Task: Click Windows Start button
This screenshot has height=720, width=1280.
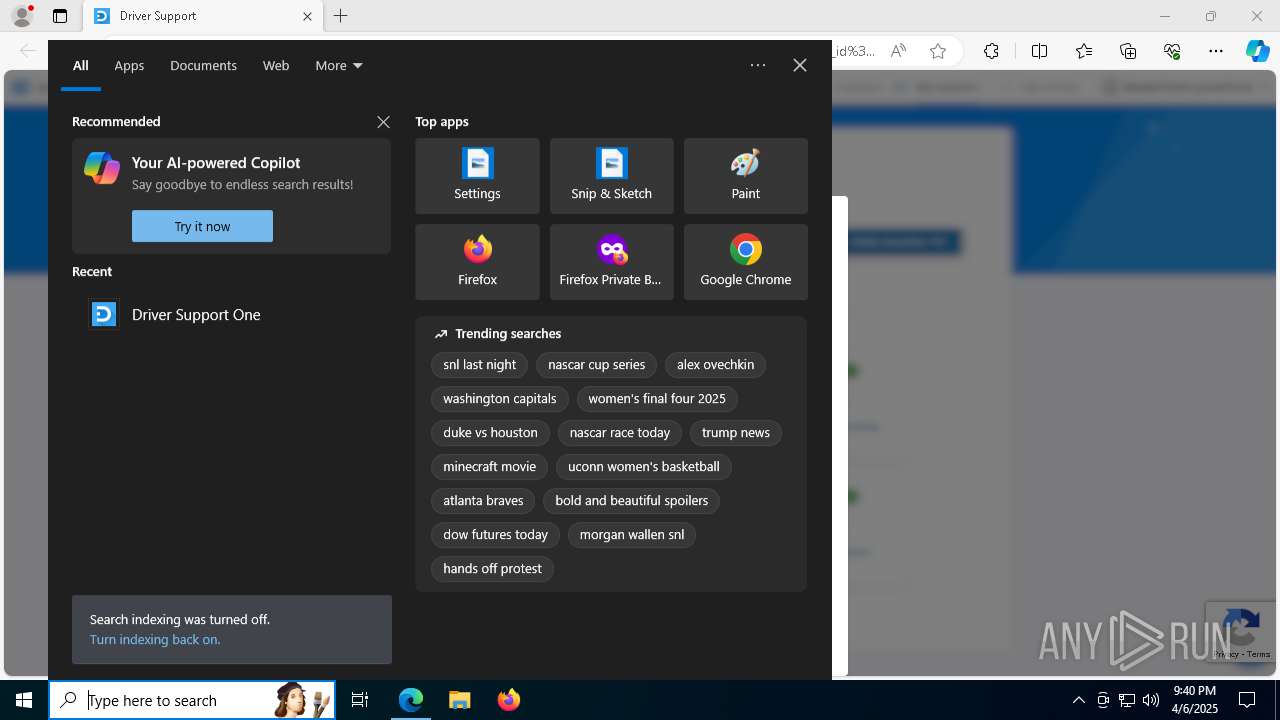Action: [x=24, y=700]
